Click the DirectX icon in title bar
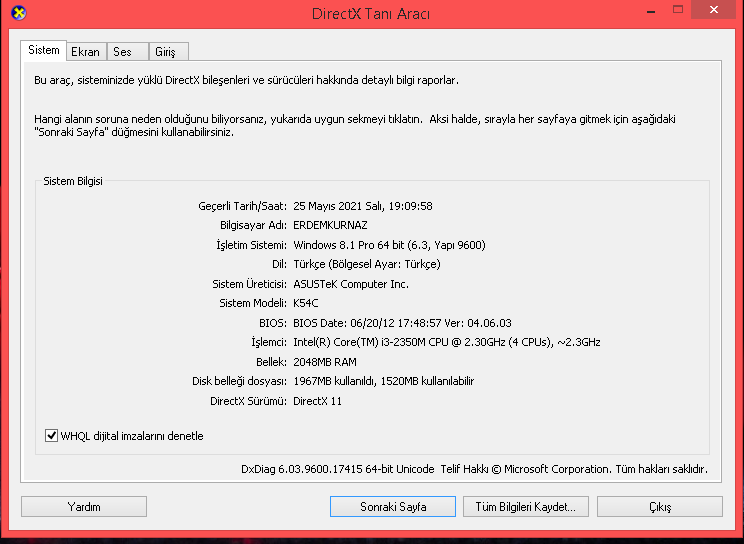Image resolution: width=744 pixels, height=544 pixels. (19, 13)
